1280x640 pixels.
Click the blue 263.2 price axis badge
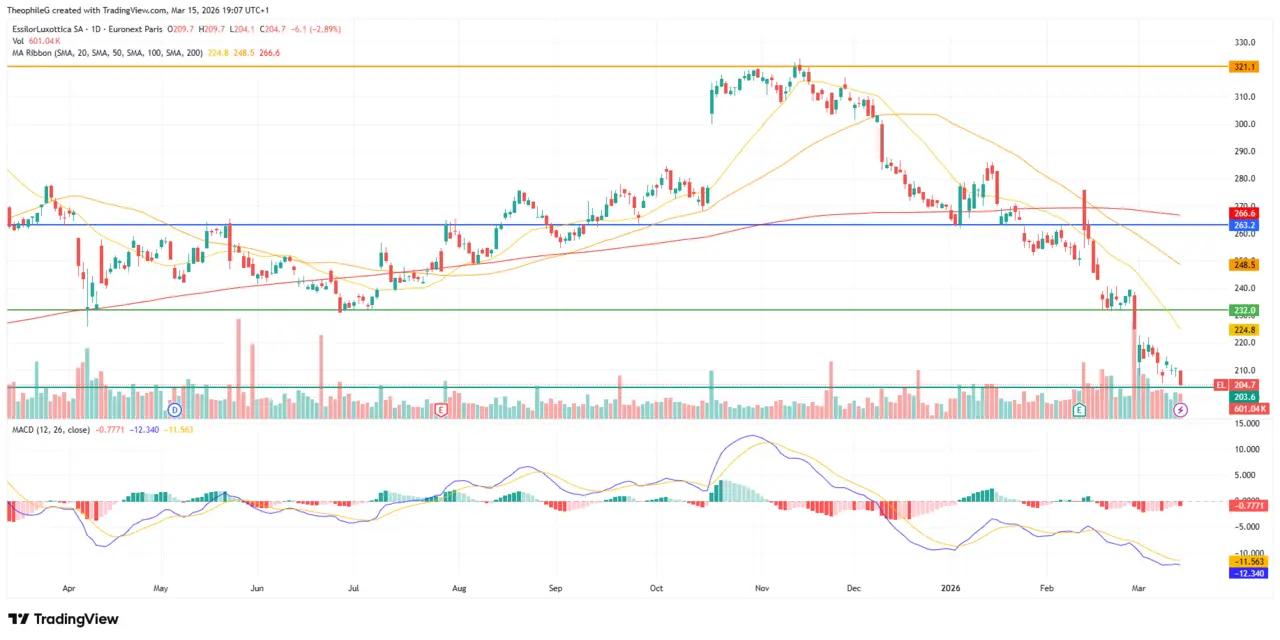1243,225
